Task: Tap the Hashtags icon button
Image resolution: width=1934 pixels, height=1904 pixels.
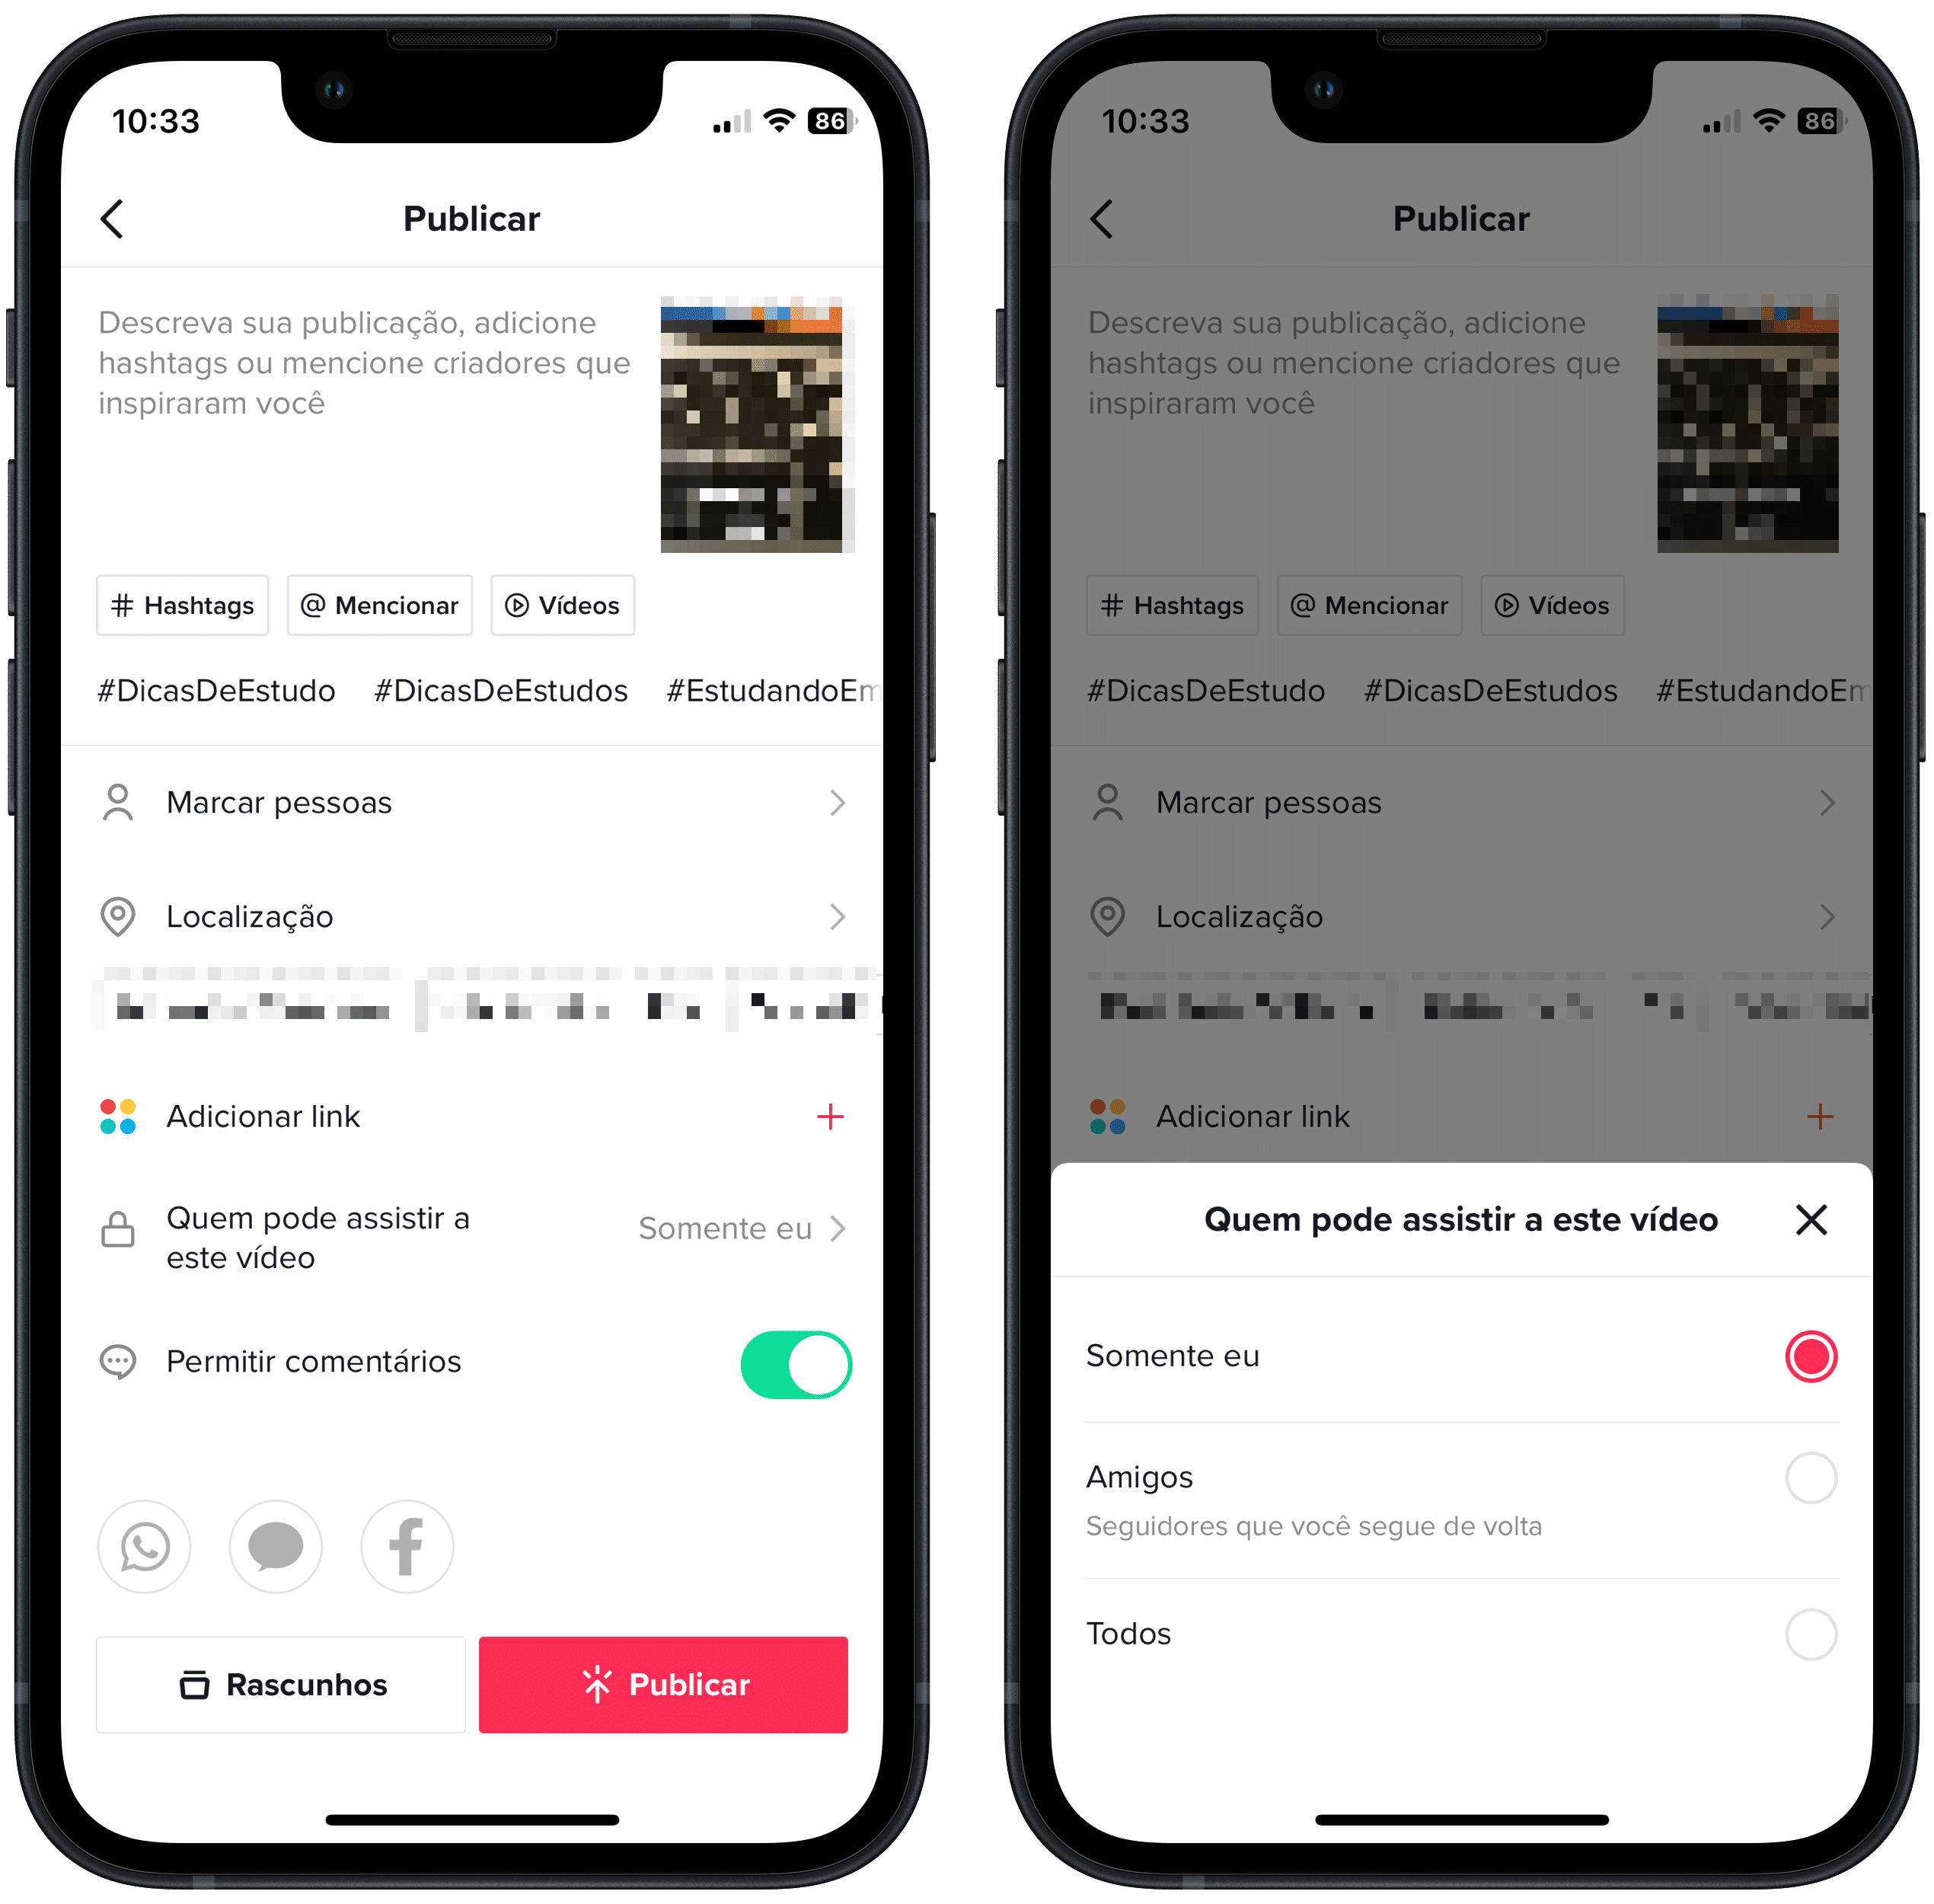Action: 183,605
